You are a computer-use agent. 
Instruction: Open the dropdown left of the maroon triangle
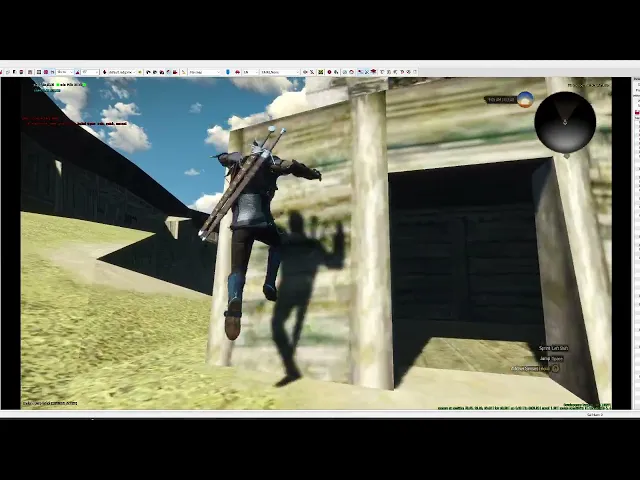64,72
